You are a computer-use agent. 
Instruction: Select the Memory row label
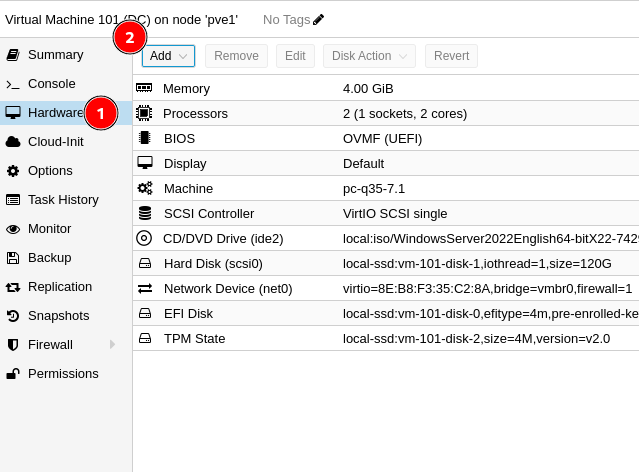point(186,88)
